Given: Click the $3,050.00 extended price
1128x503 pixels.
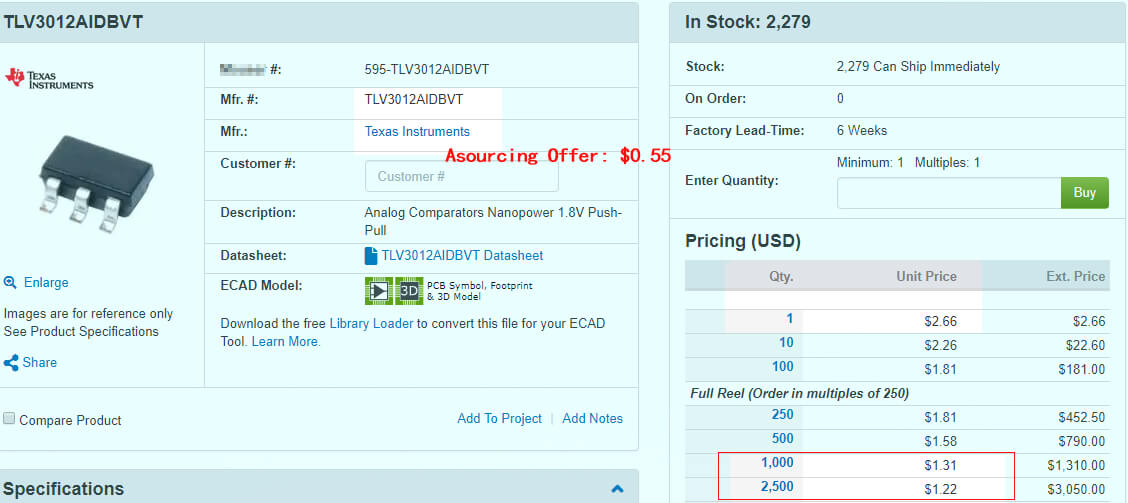Looking at the screenshot, I should click(1076, 489).
